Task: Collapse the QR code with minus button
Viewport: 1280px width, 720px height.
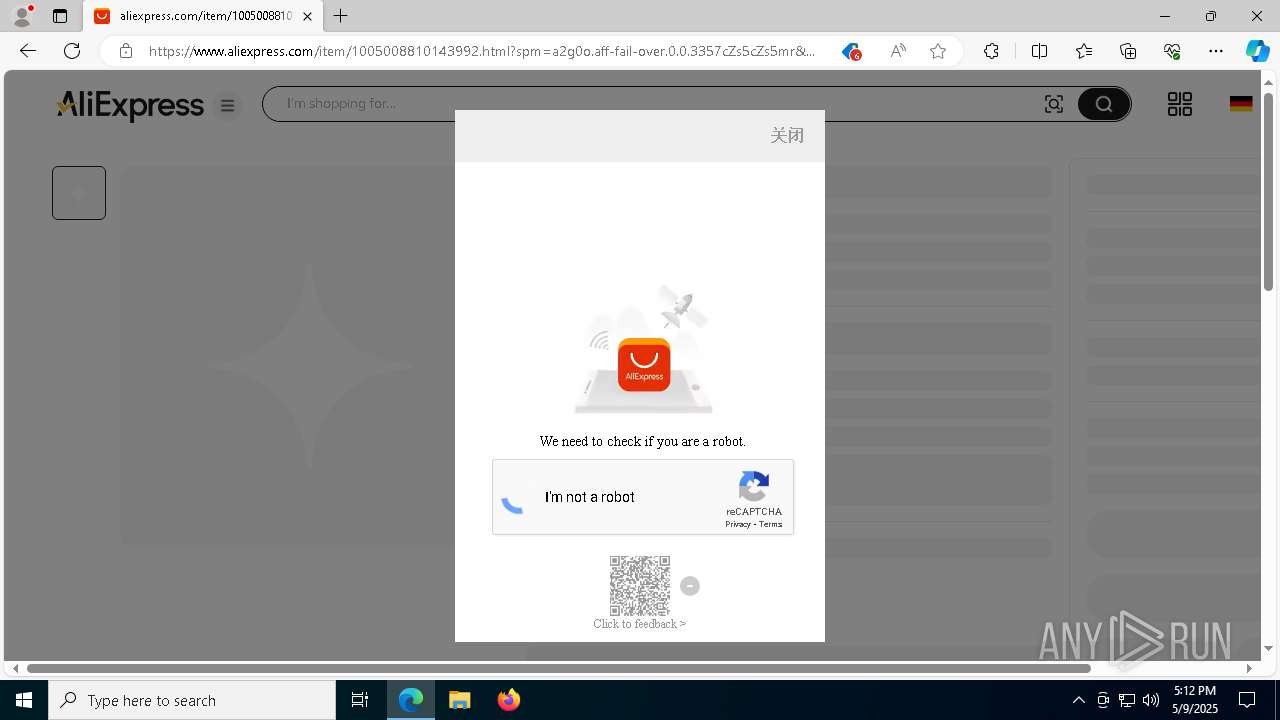Action: (690, 586)
